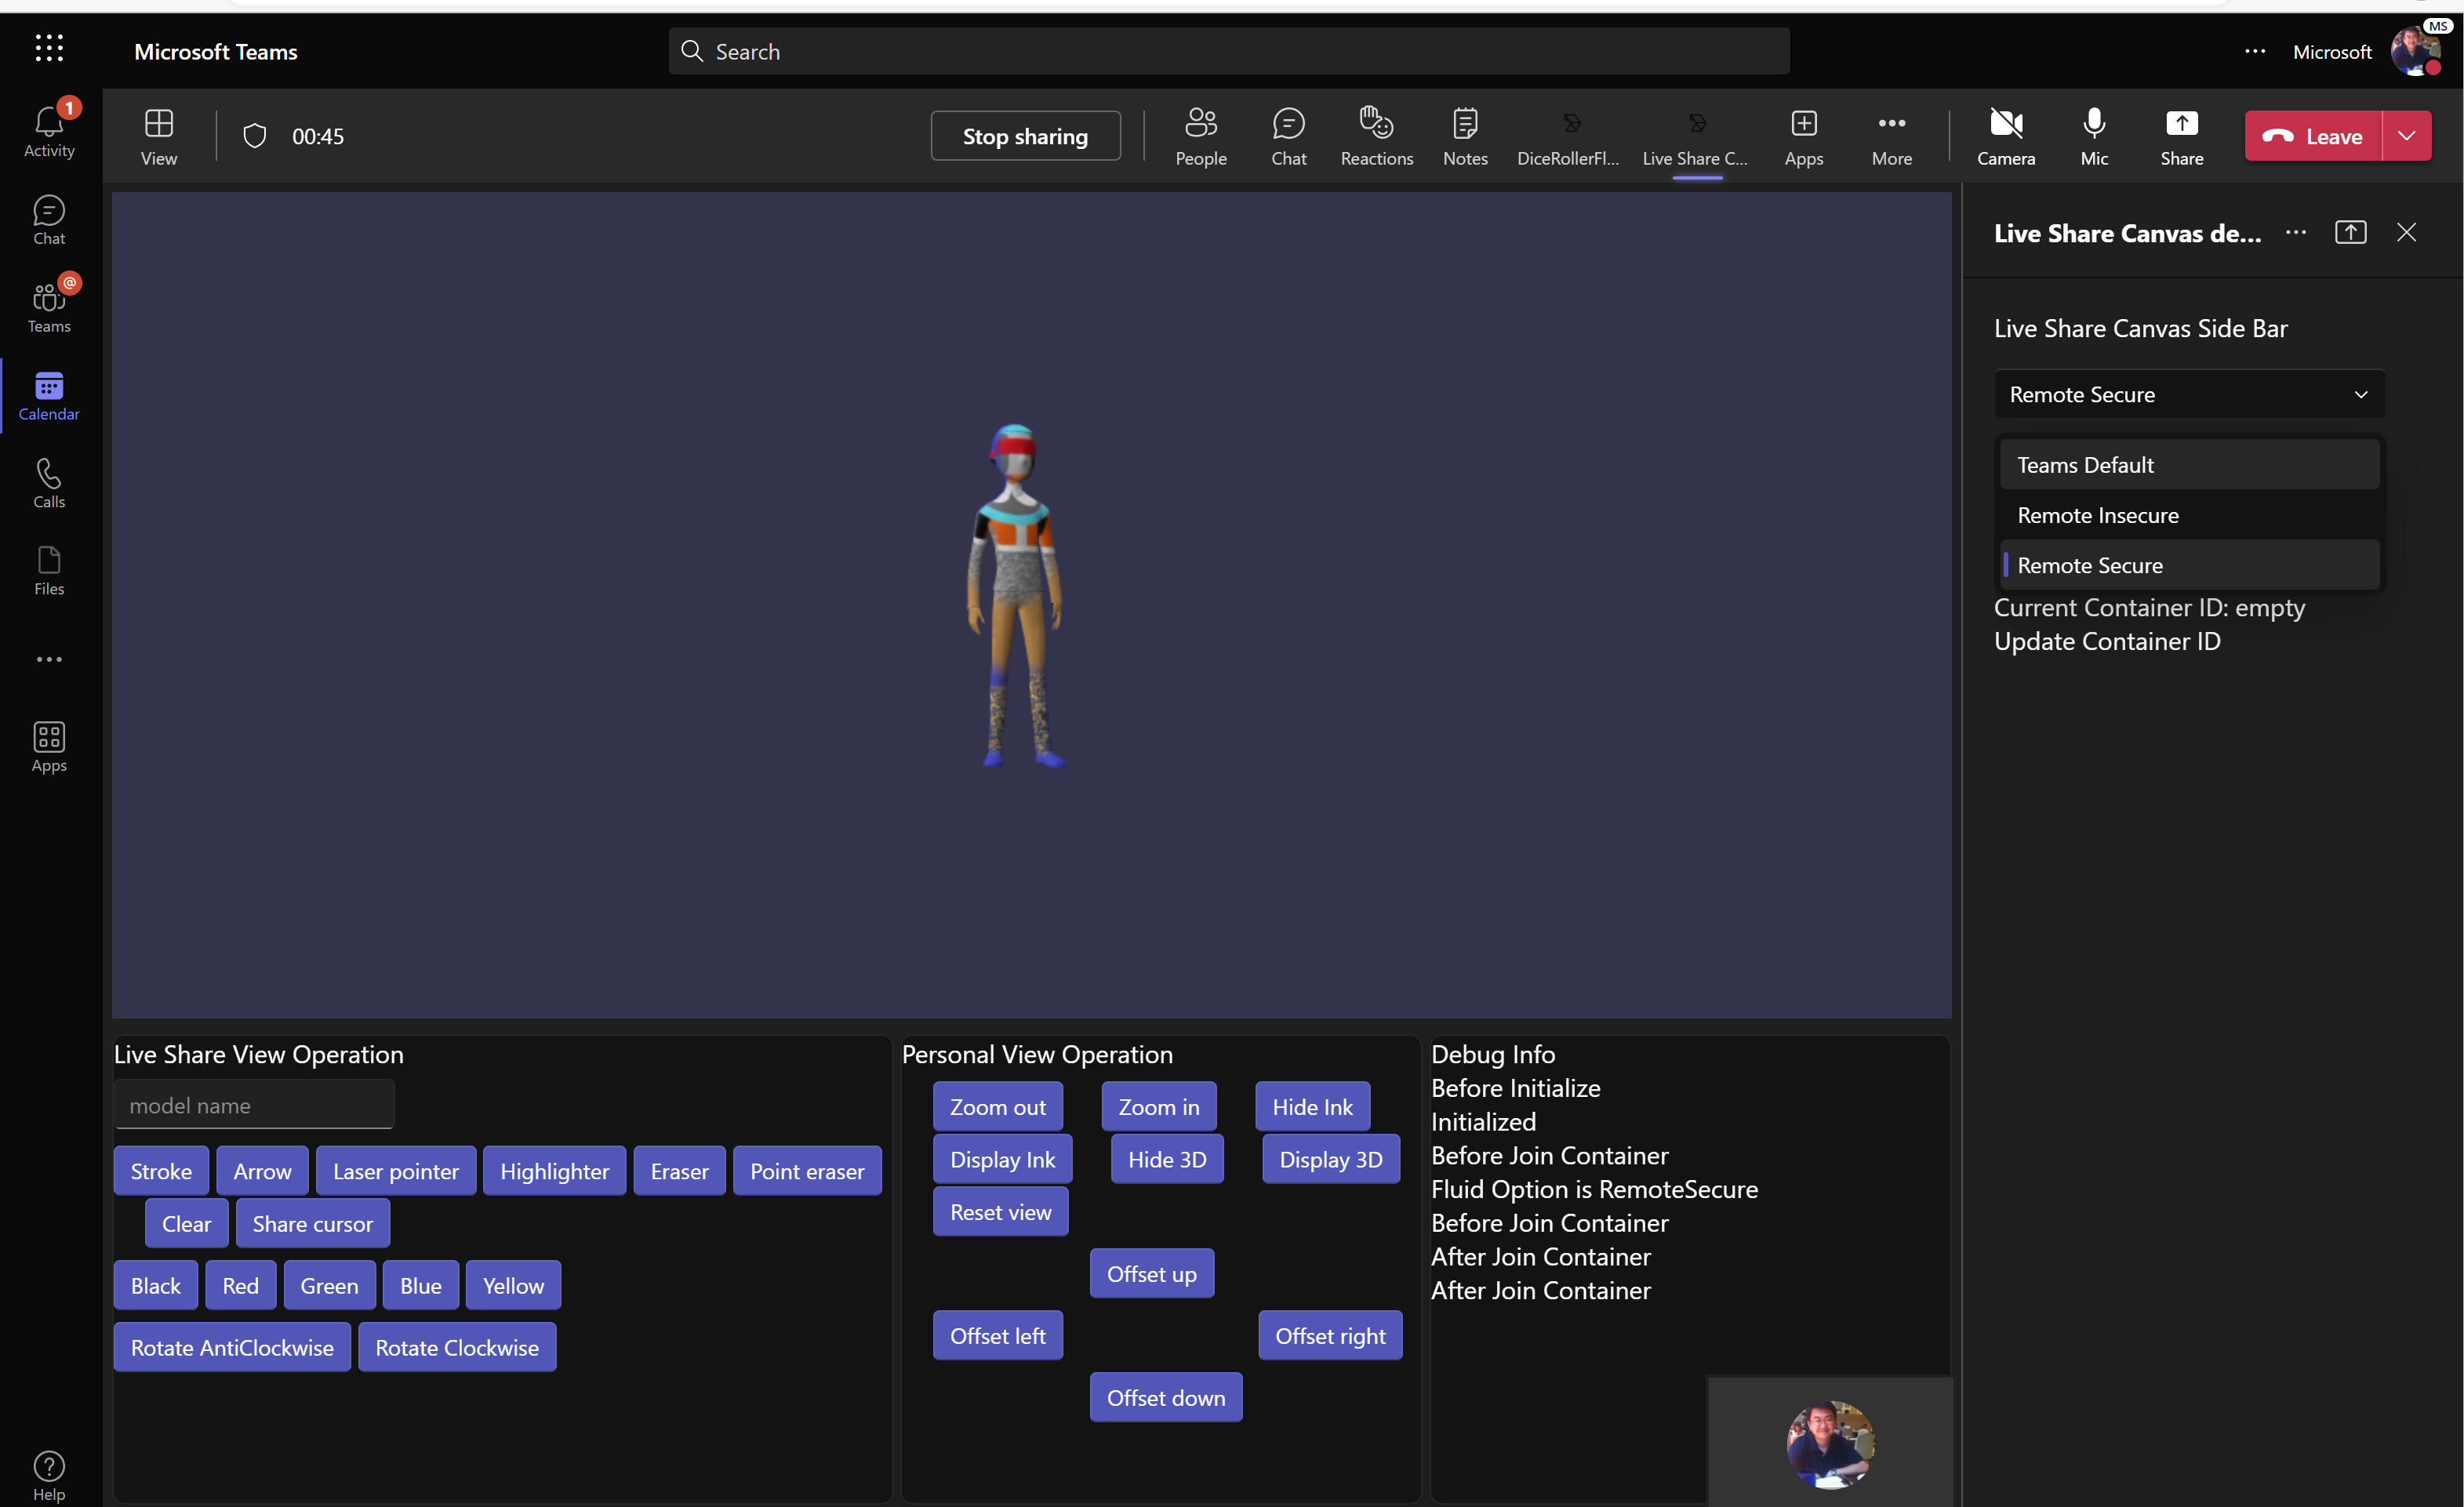Open the meeting Chat panel
The width and height of the screenshot is (2464, 1507).
point(1288,137)
